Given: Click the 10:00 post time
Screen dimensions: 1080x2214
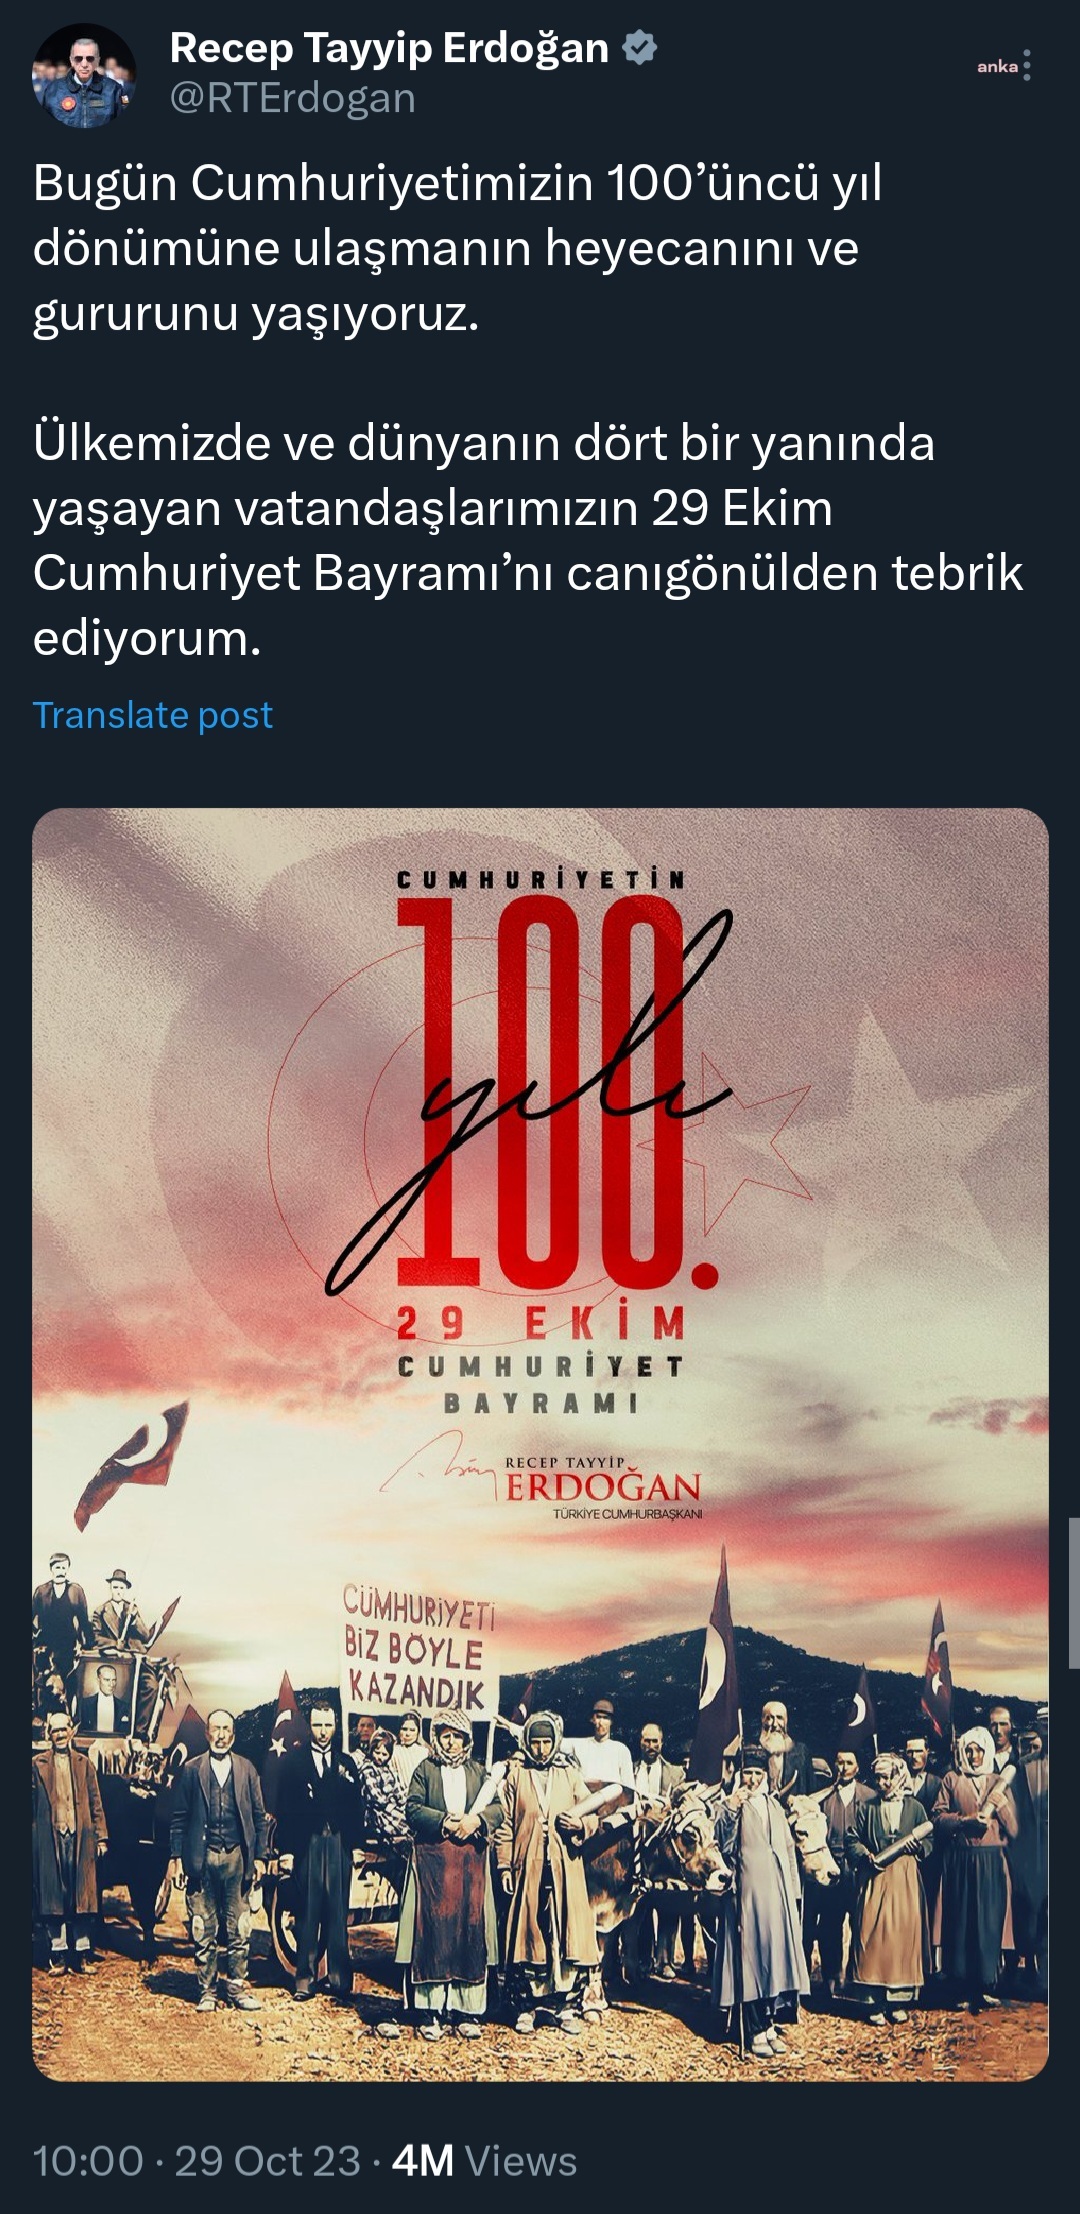Looking at the screenshot, I should (88, 2162).
